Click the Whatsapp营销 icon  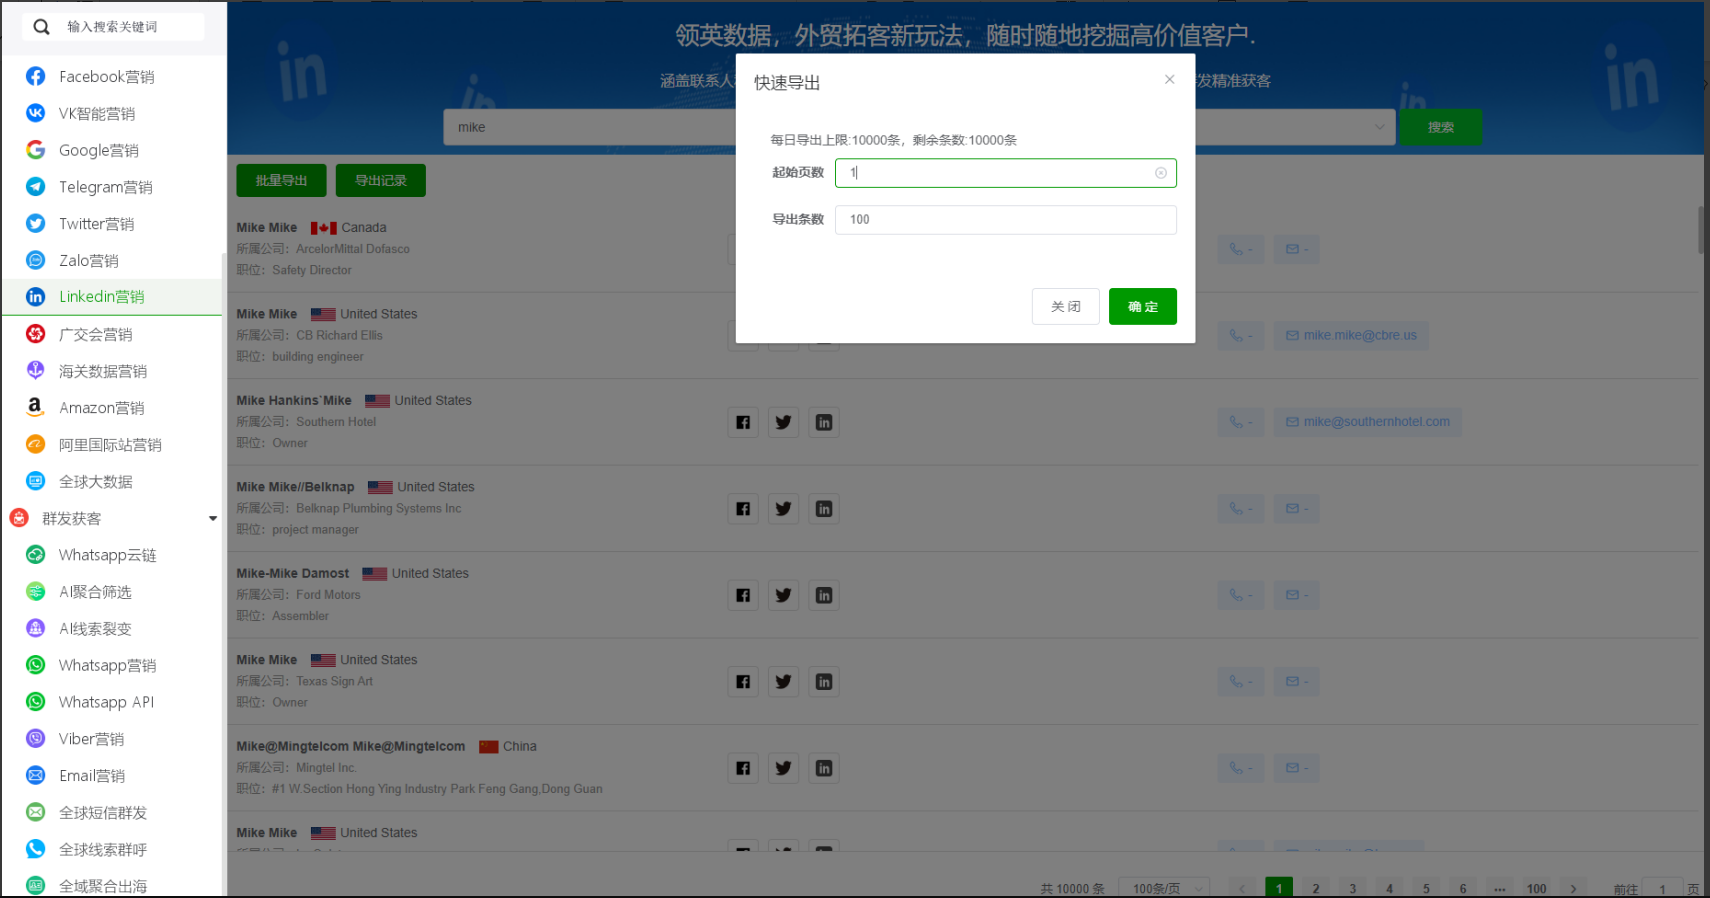[x=35, y=665]
